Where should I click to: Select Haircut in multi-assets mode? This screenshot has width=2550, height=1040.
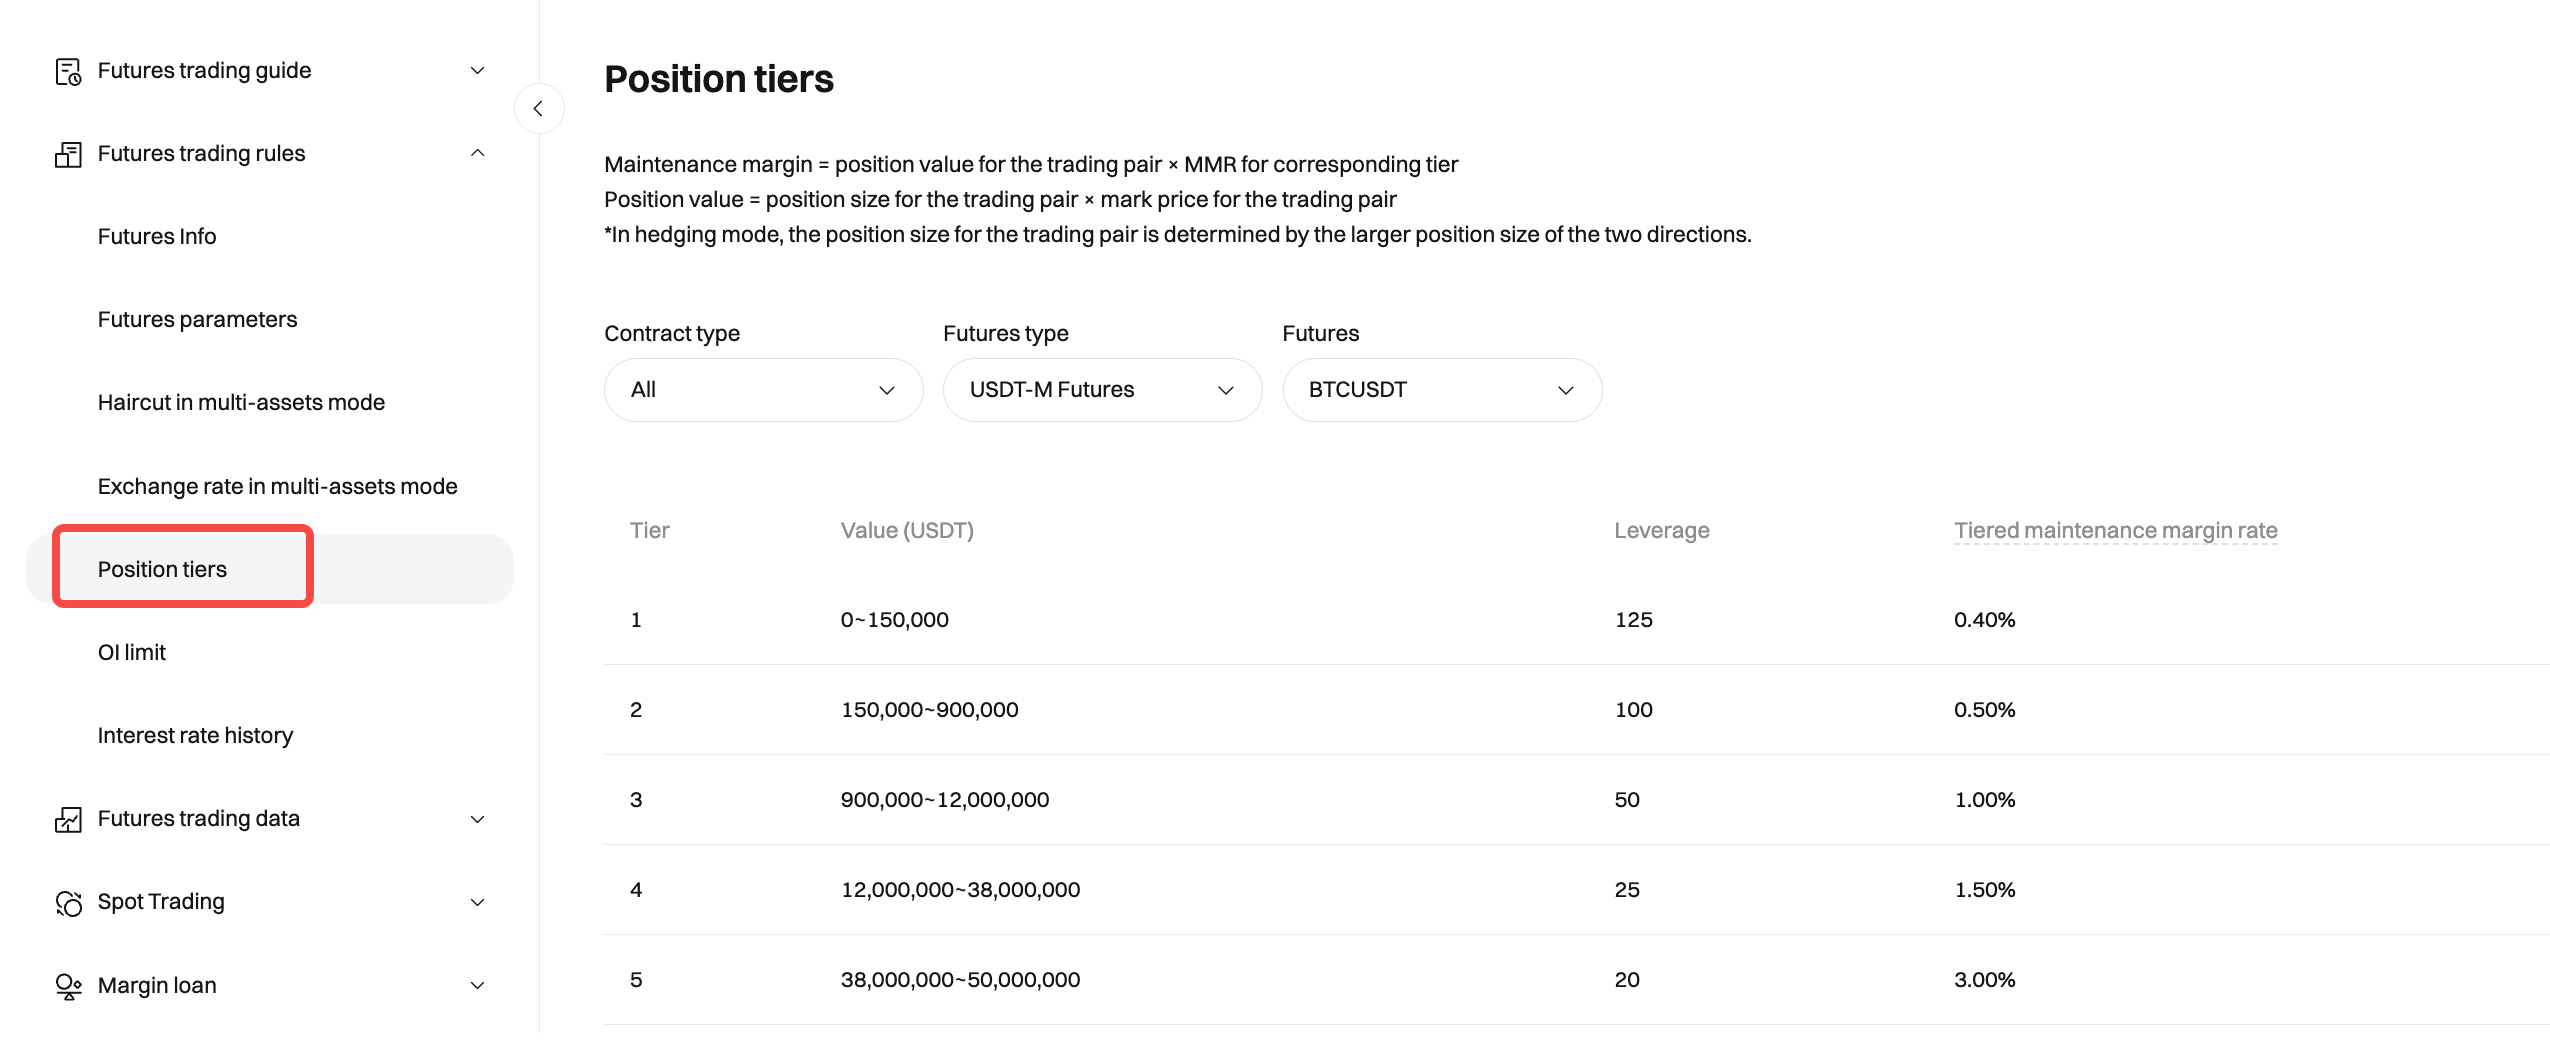pyautogui.click(x=241, y=403)
